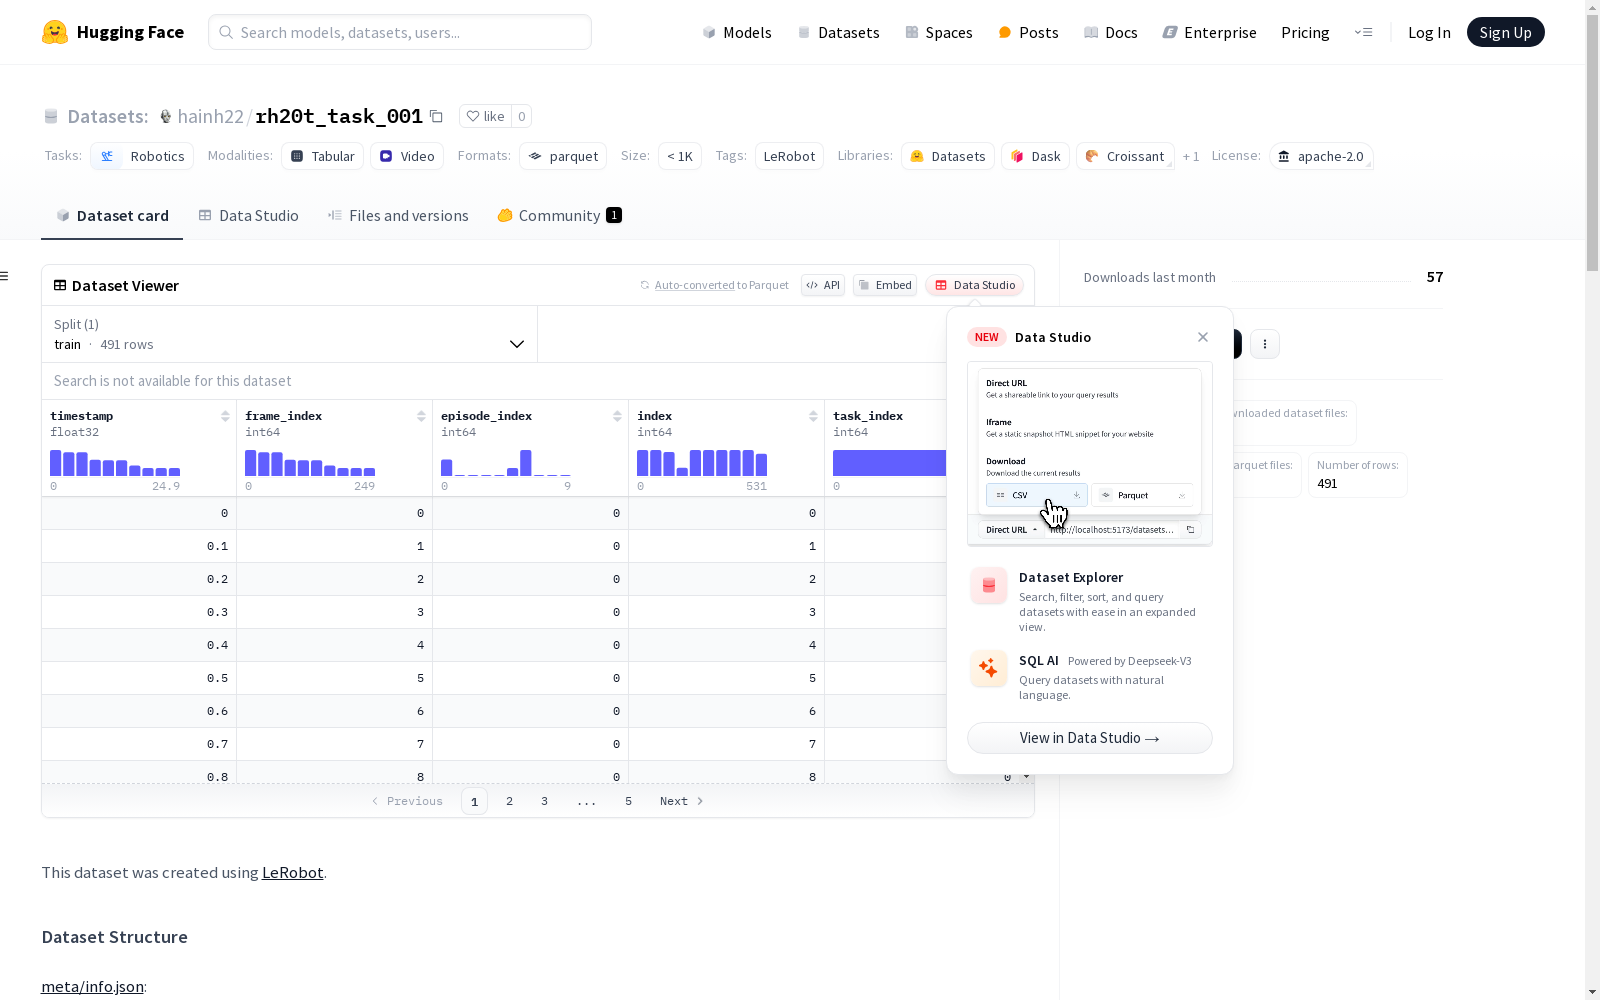Open the hainh22 user profile
Image resolution: width=1600 pixels, height=1000 pixels.
210,116
